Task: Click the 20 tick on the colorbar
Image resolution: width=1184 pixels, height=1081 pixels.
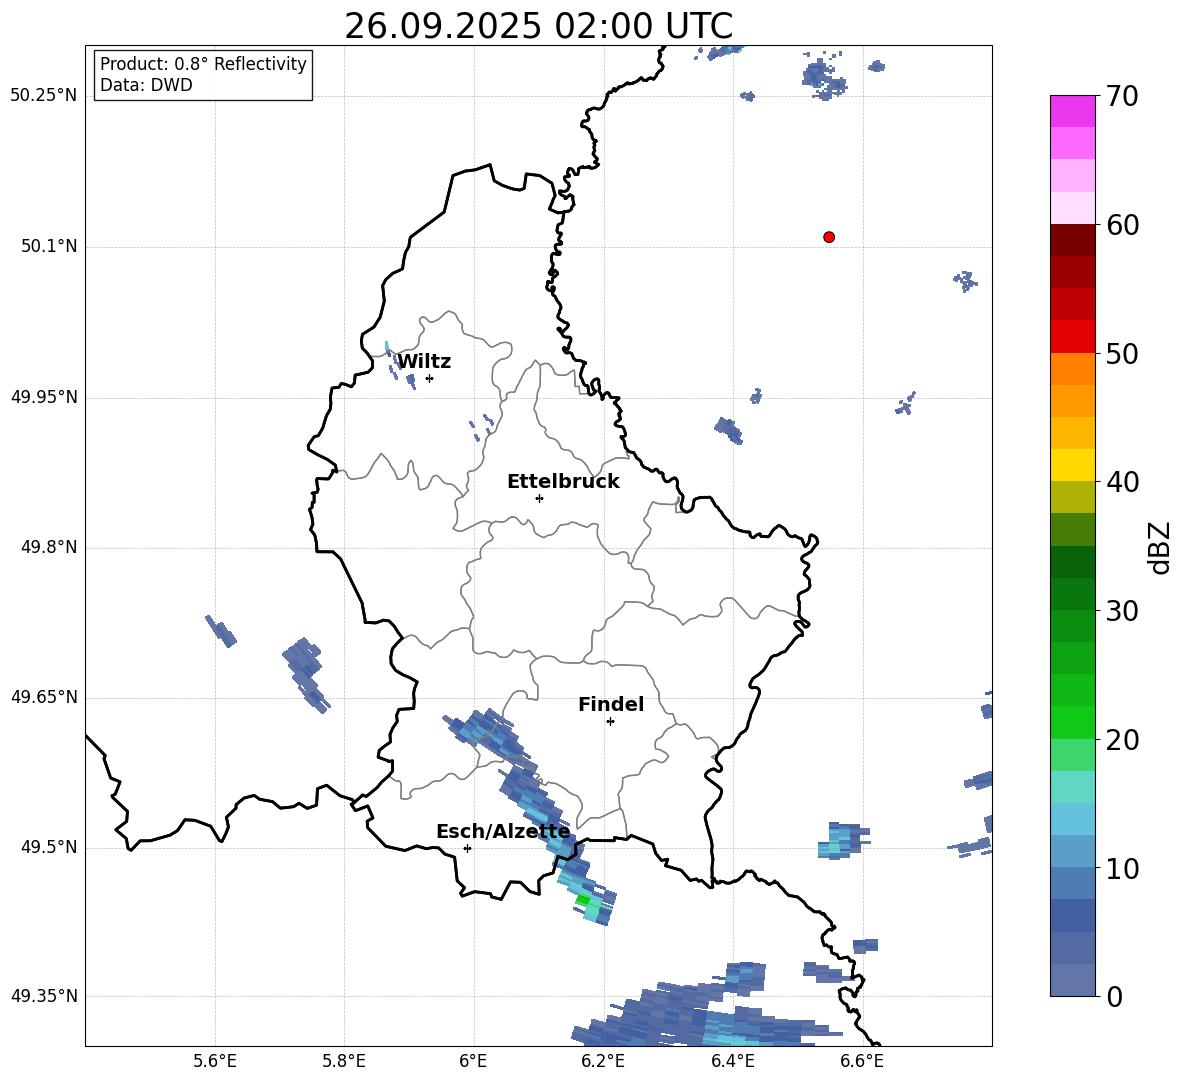Action: (1122, 740)
